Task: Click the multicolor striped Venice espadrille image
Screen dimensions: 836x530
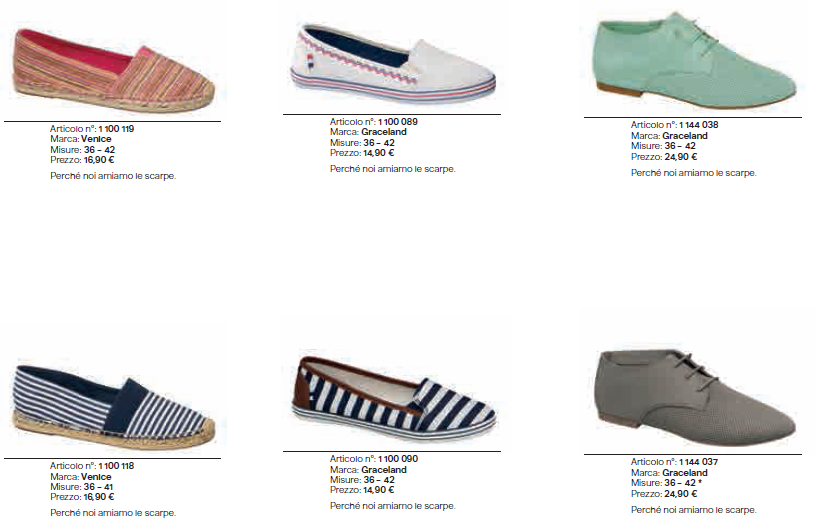Action: [x=114, y=70]
